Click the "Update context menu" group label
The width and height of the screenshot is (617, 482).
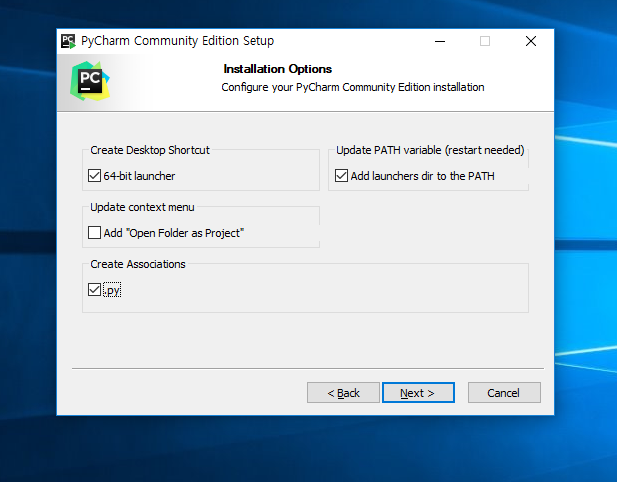142,207
